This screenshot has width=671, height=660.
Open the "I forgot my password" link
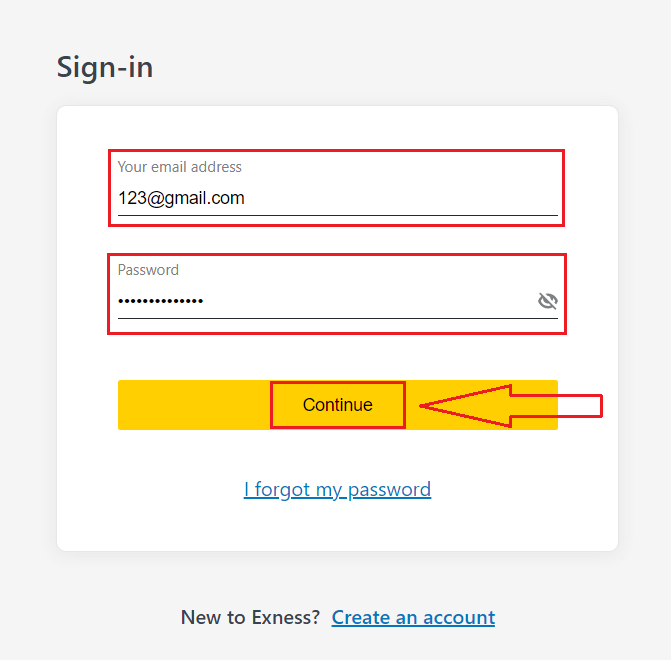click(x=337, y=489)
